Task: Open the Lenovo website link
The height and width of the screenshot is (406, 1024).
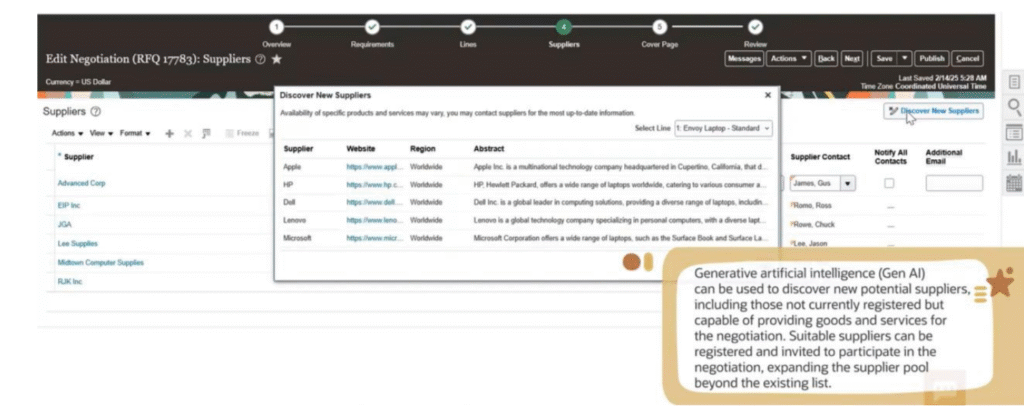Action: coord(375,221)
